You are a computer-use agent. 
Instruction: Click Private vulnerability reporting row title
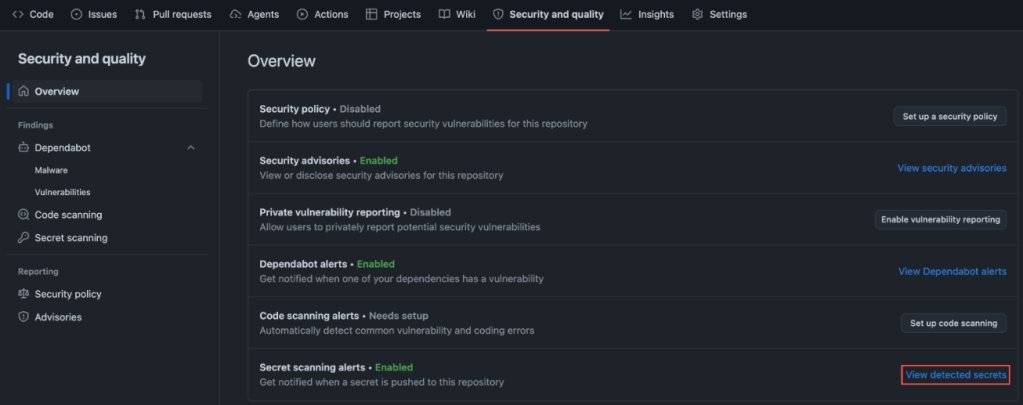point(329,212)
